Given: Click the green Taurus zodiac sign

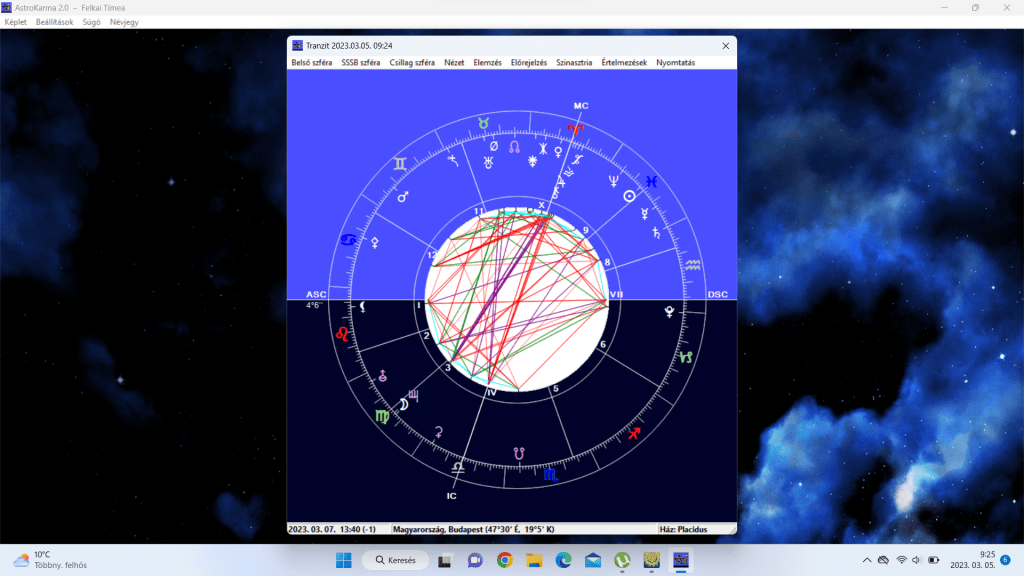Looking at the screenshot, I should click(x=483, y=122).
